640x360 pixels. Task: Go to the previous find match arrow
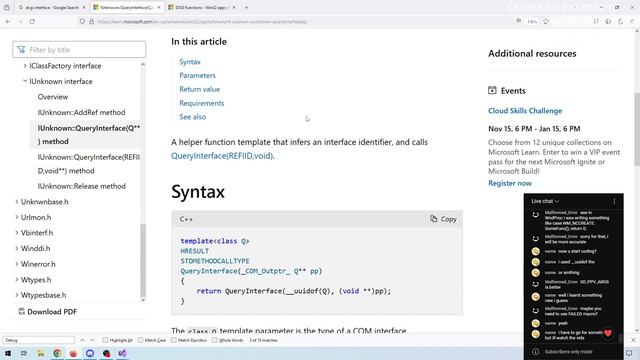coord(82,340)
